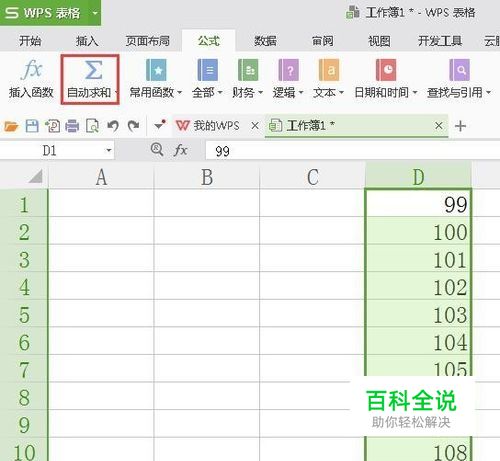Image resolution: width=500 pixels, height=461 pixels.
Task: Click the Name Box showing D1
Action: click(57, 150)
